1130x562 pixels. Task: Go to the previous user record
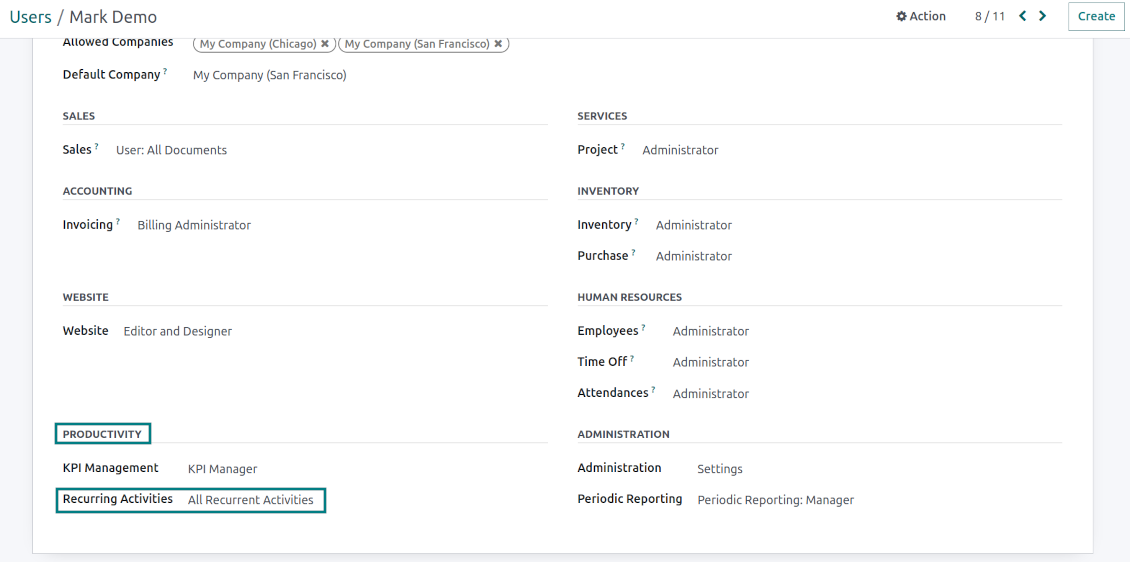pos(1022,16)
